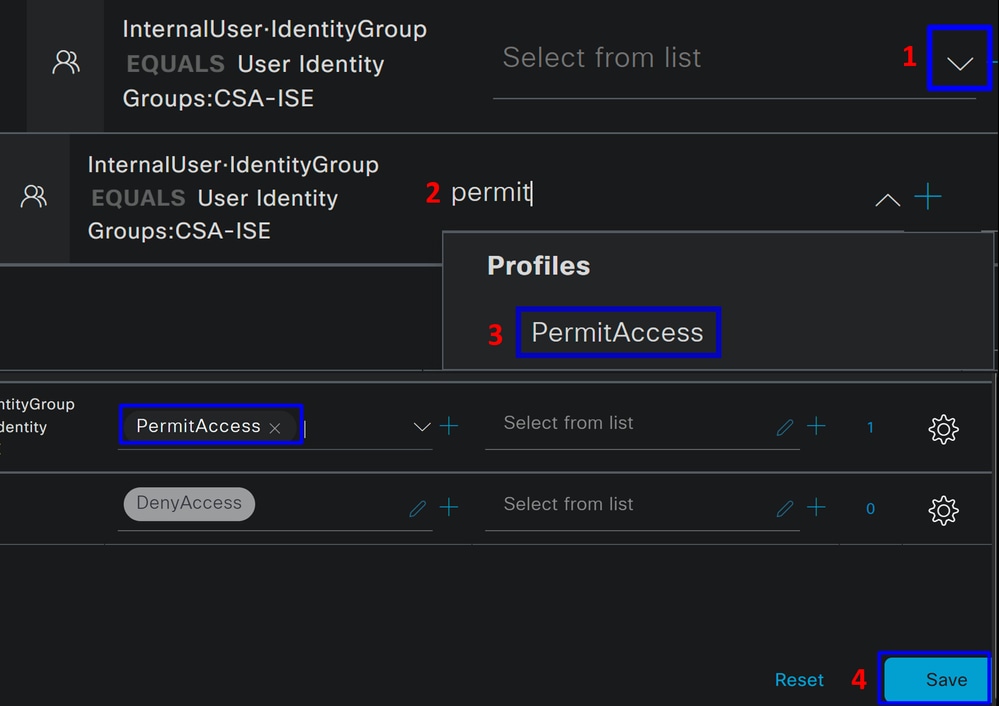This screenshot has height=706, width=999.
Task: Add security group via plus in PermitAccess row
Action: 816,426
